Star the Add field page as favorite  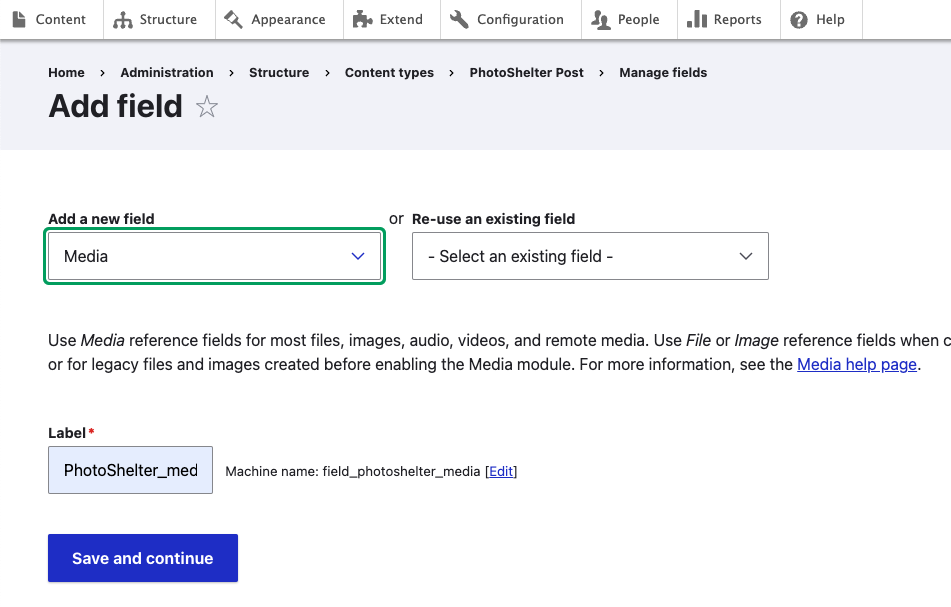coord(207,107)
